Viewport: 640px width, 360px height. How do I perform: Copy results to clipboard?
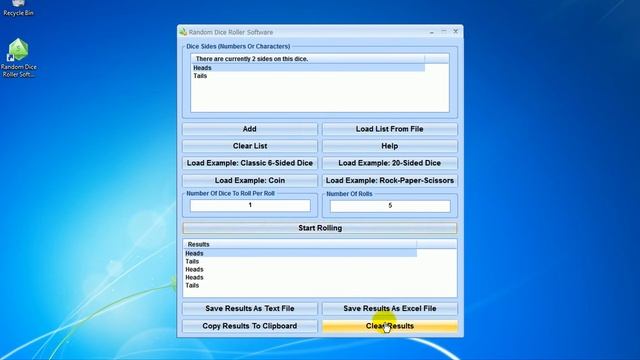[250, 326]
